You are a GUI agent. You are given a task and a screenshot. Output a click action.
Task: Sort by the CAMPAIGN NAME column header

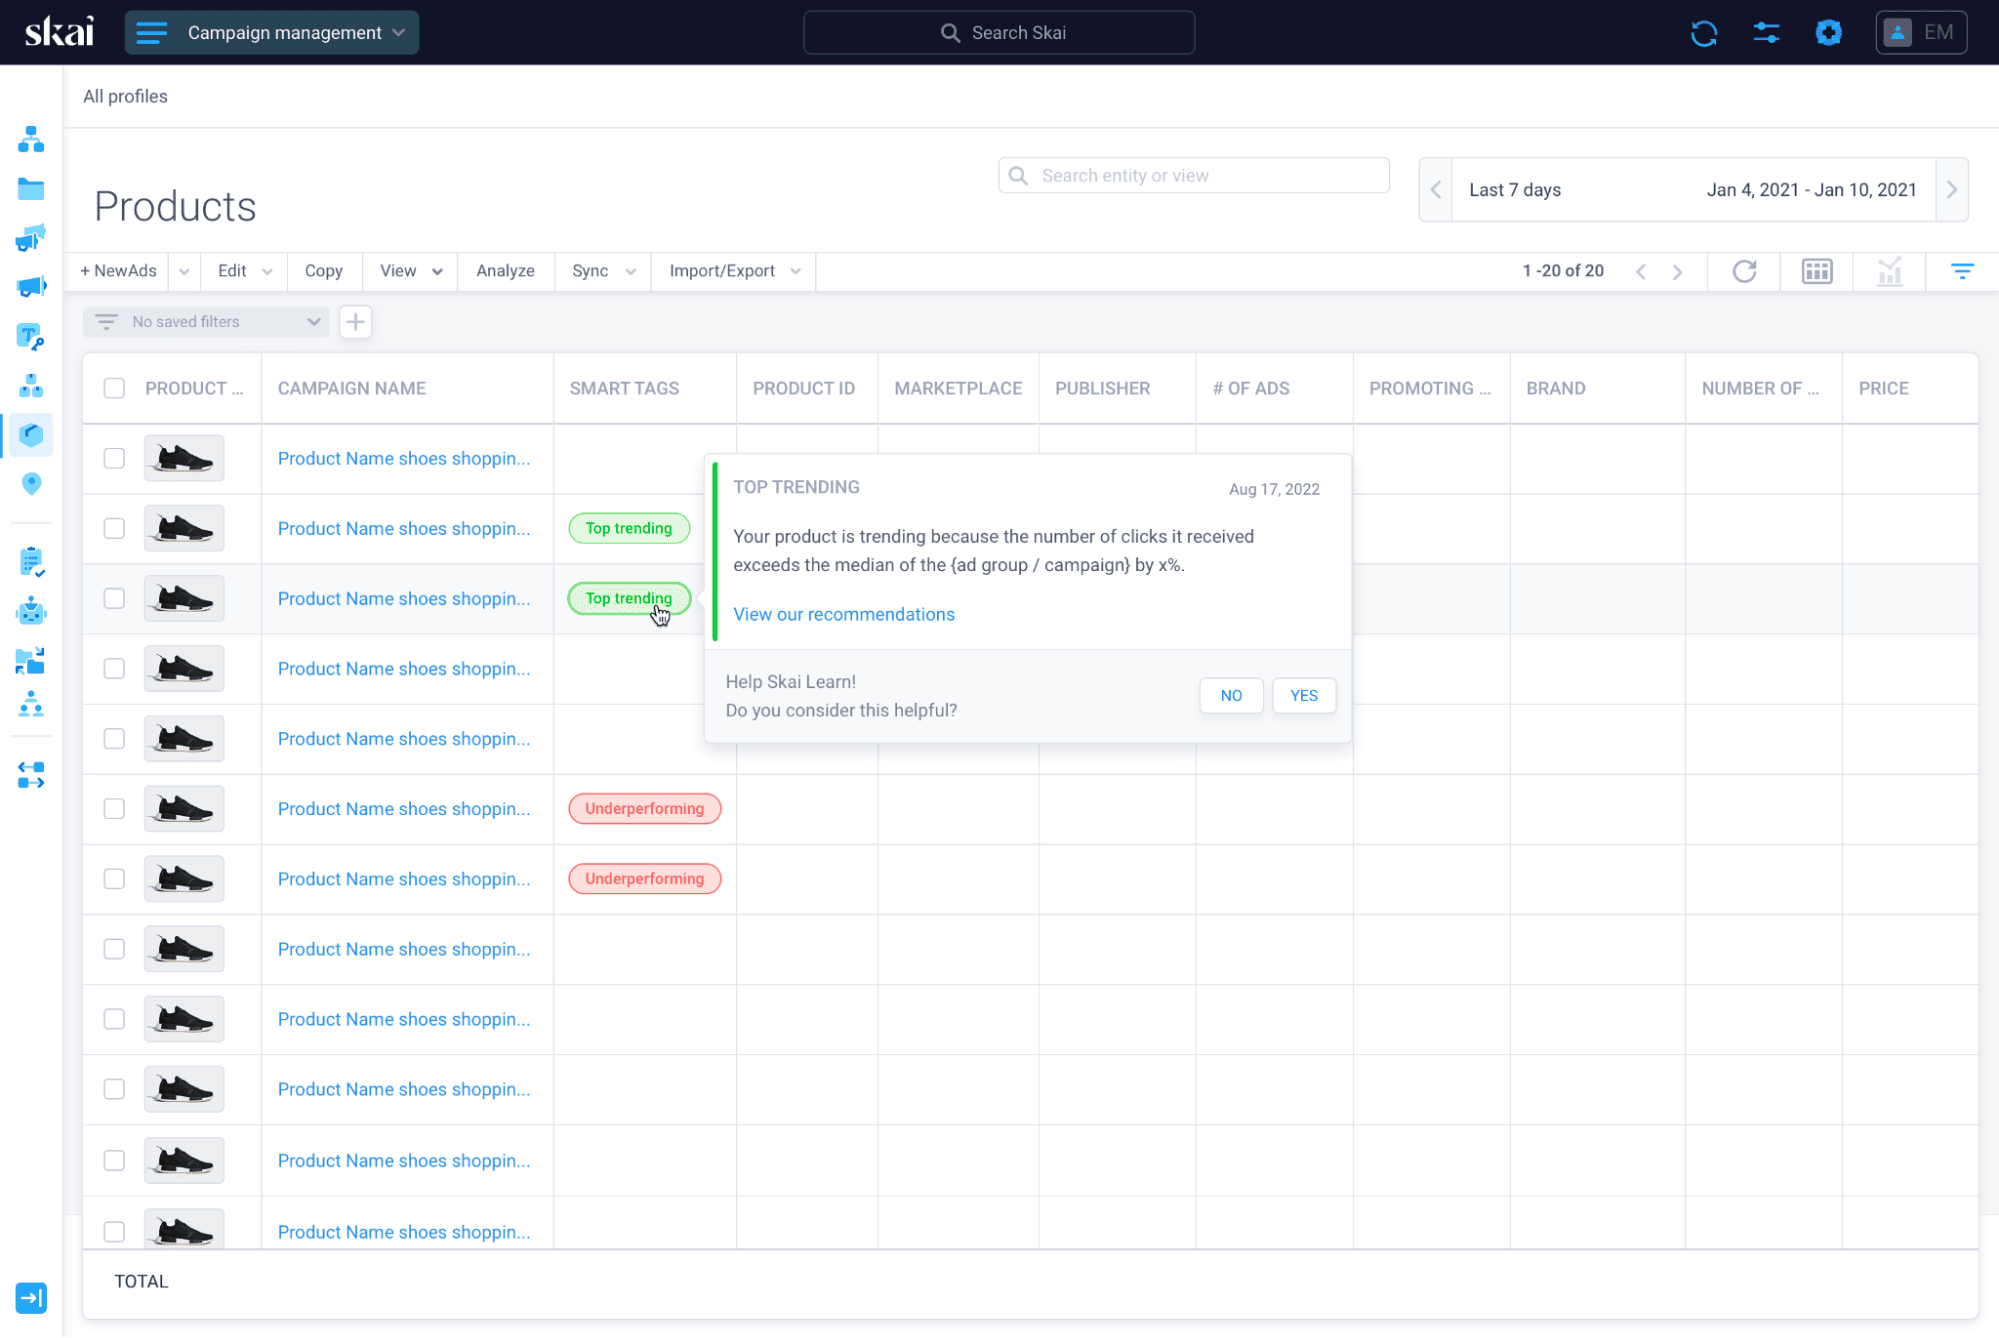(352, 388)
